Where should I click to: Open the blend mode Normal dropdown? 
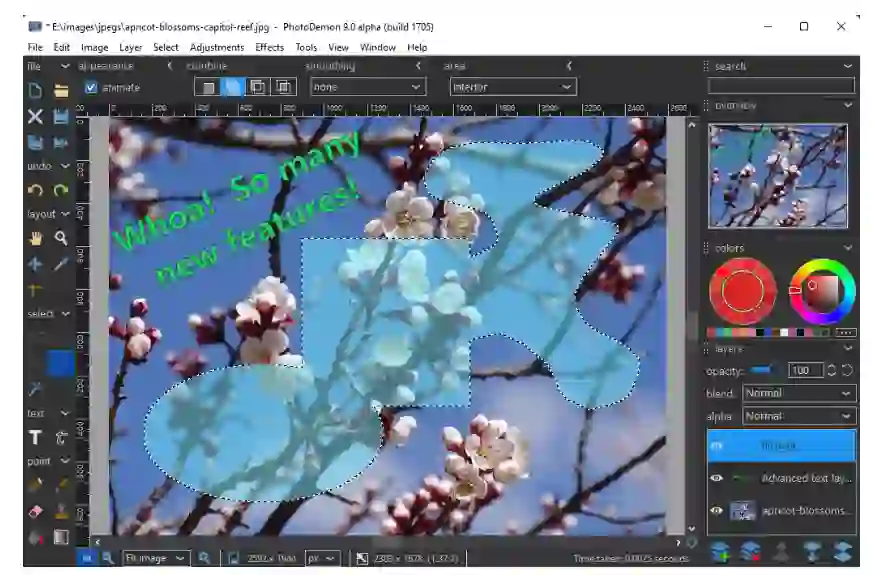pos(799,393)
